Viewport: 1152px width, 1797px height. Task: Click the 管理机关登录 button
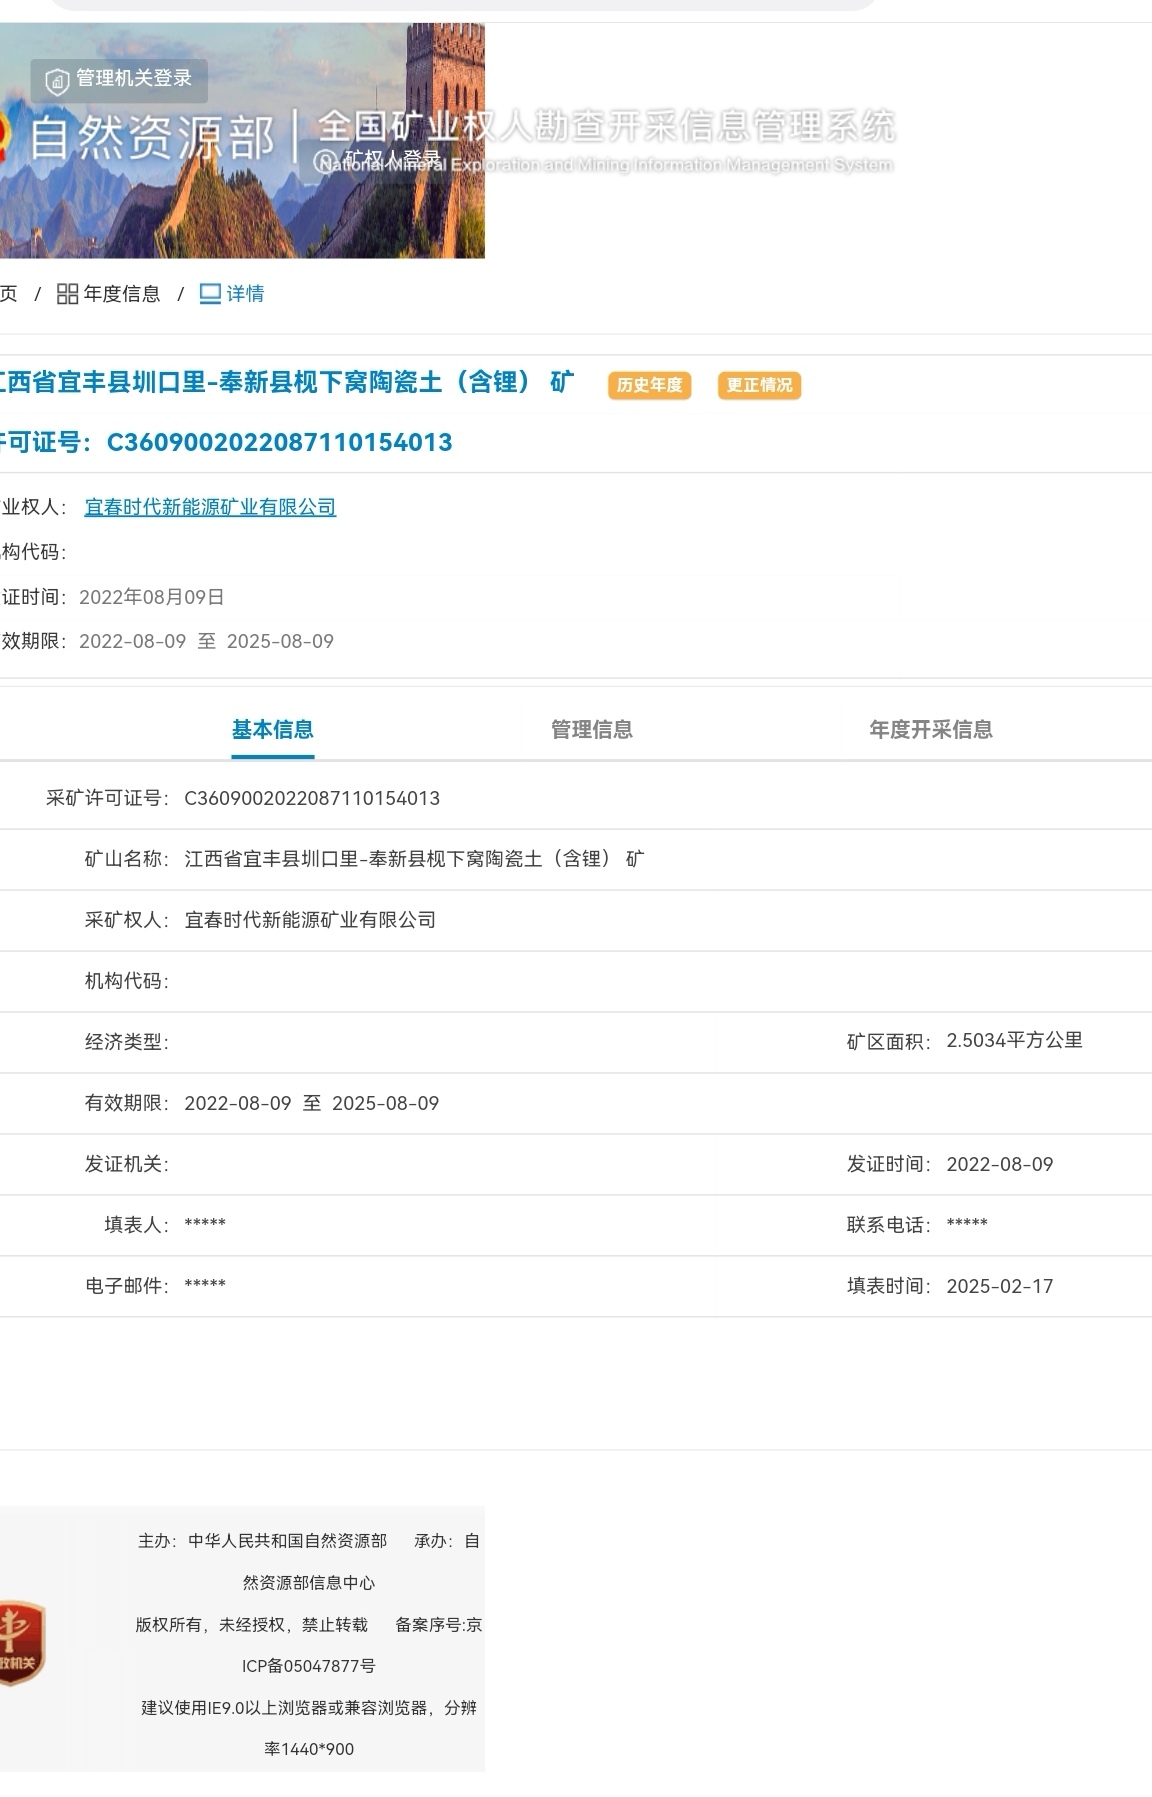(x=119, y=79)
